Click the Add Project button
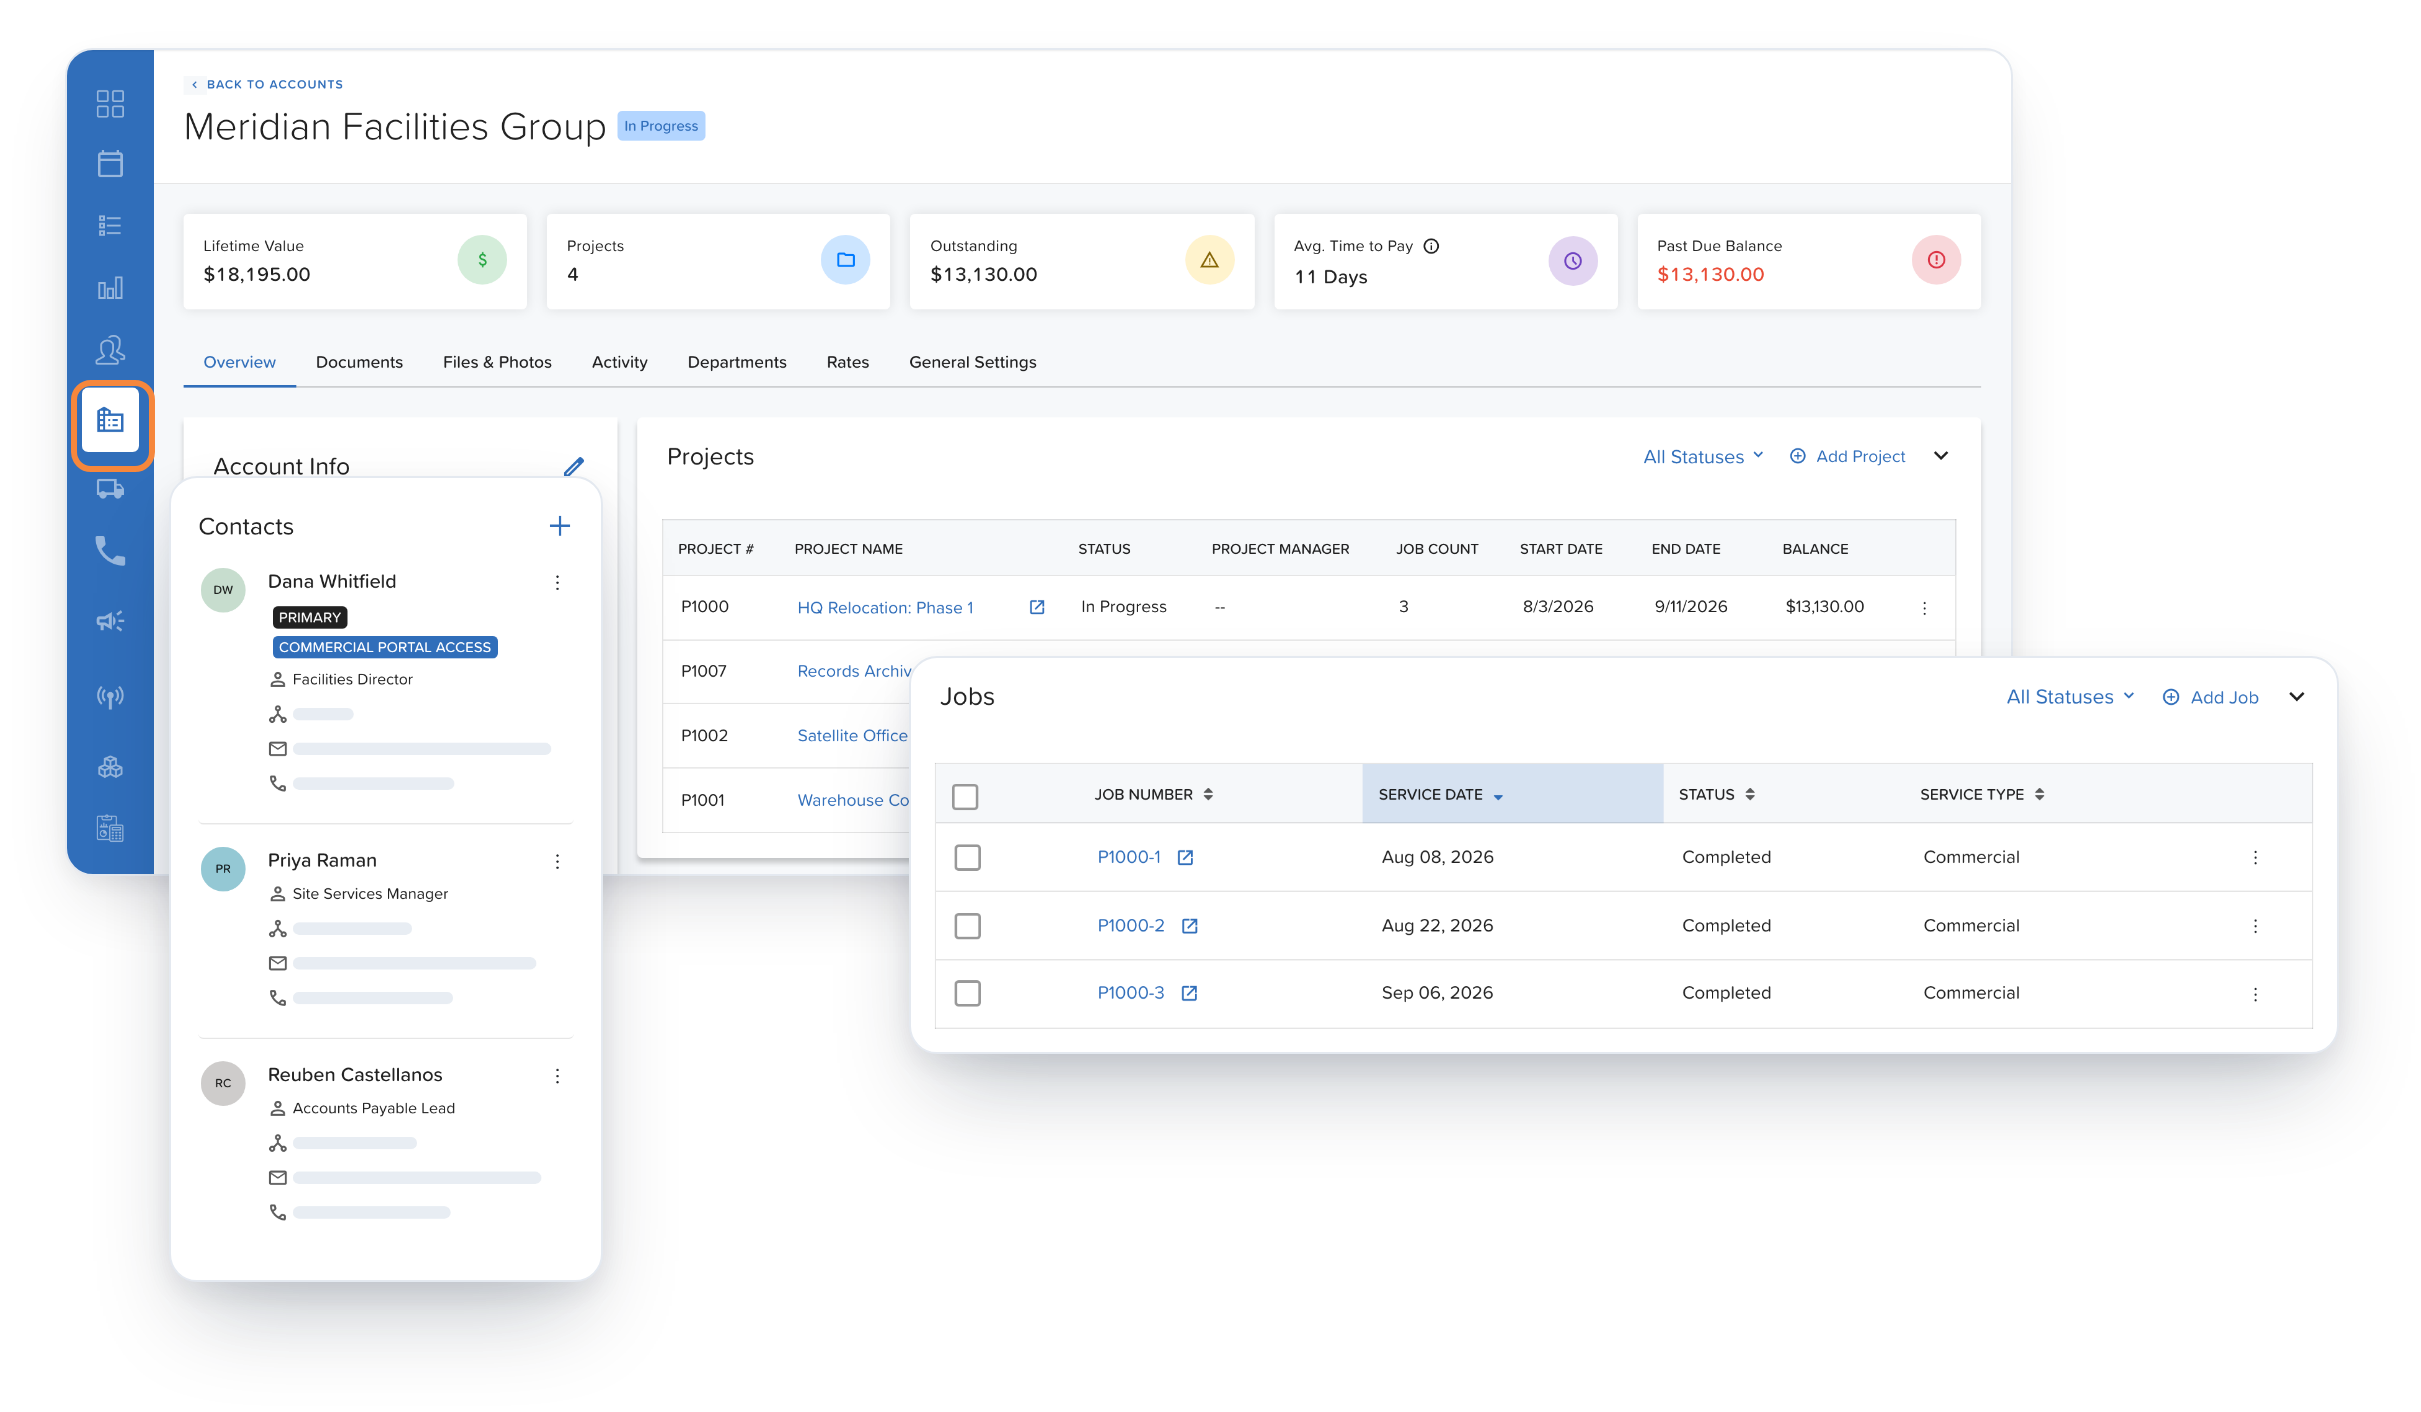The image size is (2421, 1412). (x=1848, y=456)
